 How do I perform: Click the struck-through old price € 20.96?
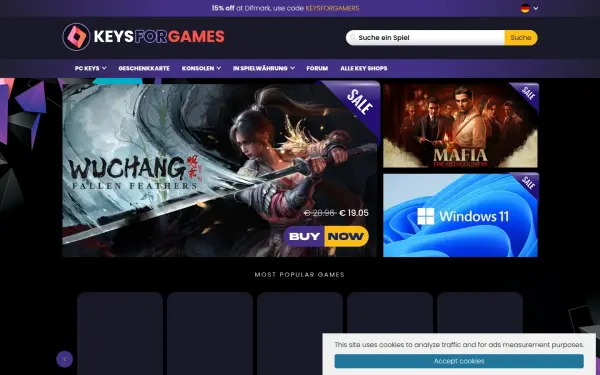point(320,213)
